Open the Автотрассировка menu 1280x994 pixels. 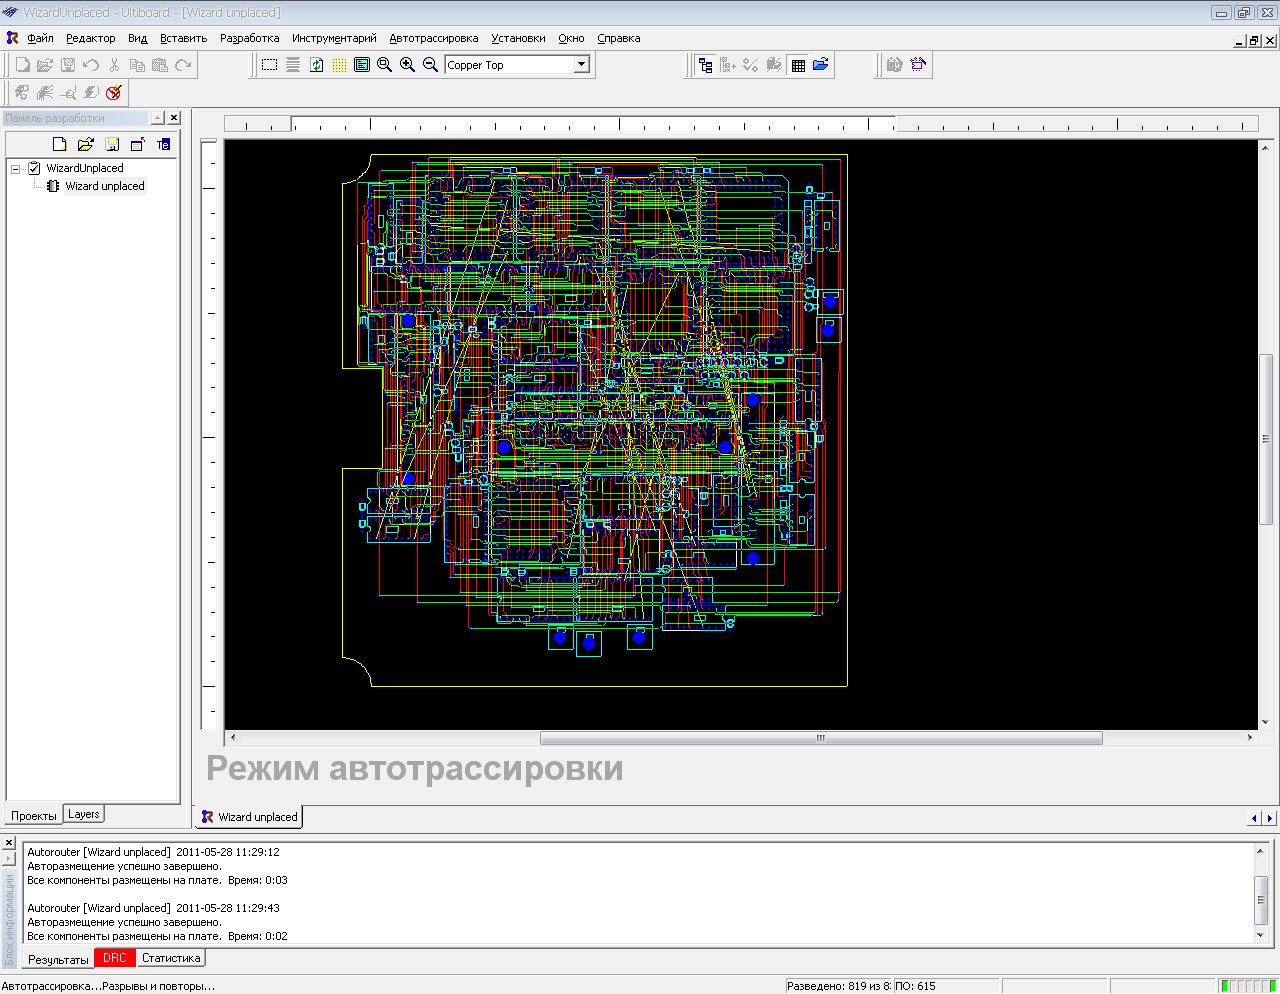coord(433,38)
